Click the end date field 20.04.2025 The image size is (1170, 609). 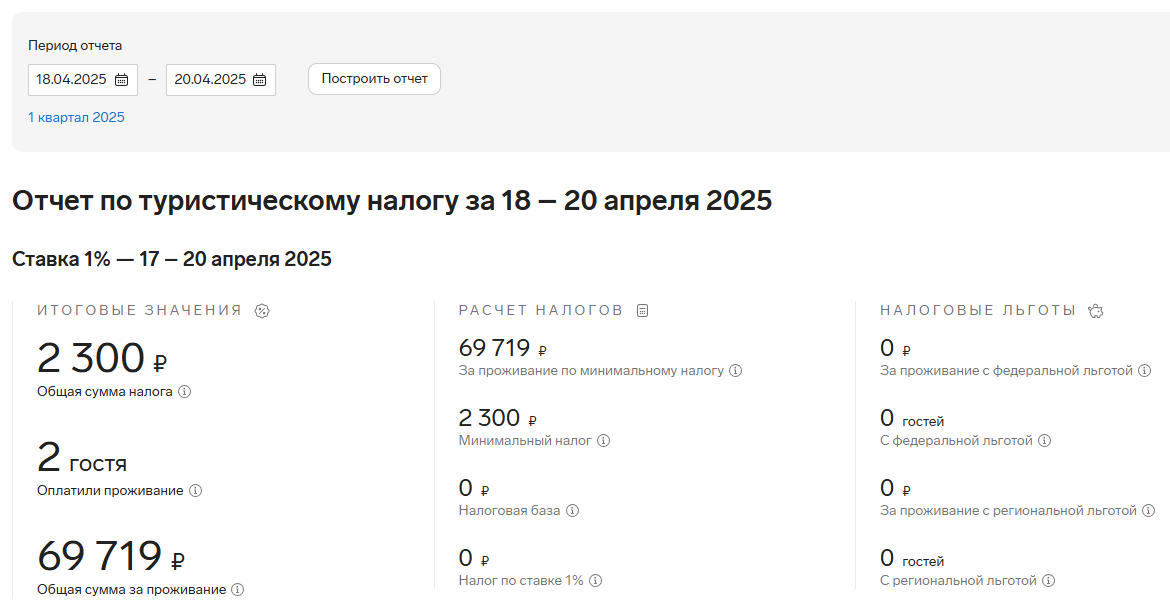point(221,80)
